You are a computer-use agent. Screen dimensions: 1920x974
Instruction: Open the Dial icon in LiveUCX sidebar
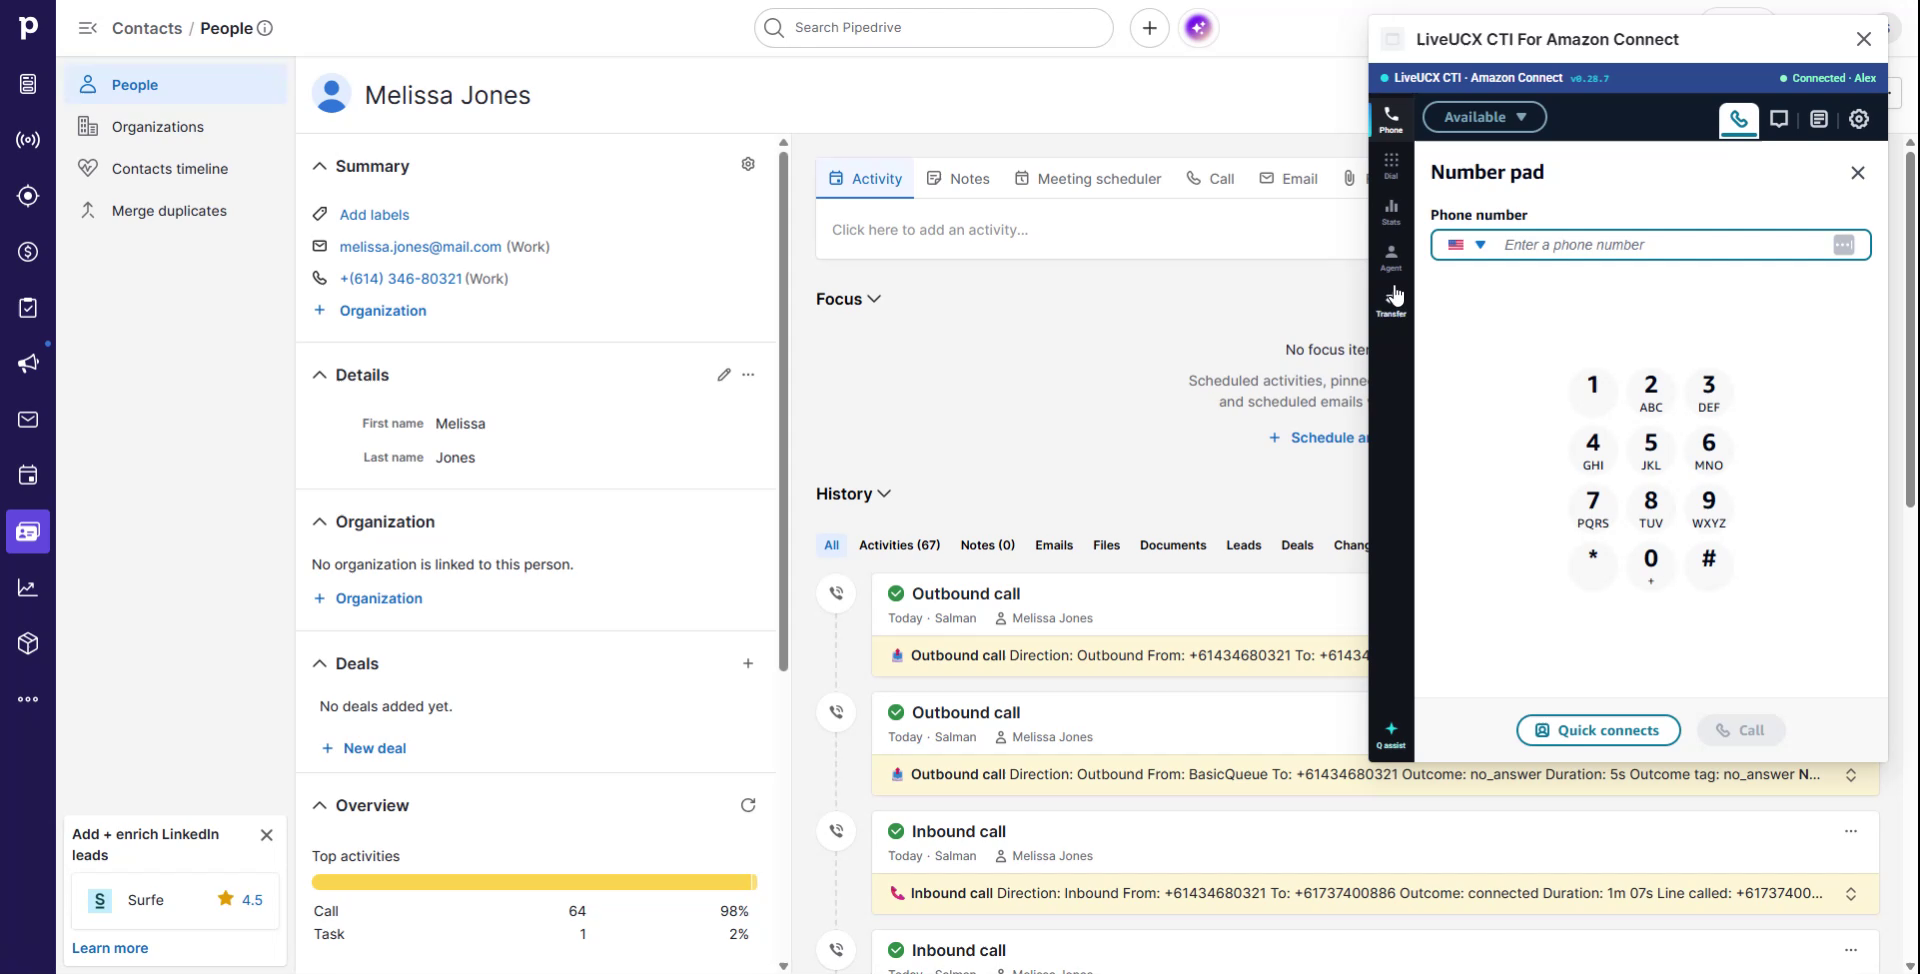pyautogui.click(x=1391, y=166)
